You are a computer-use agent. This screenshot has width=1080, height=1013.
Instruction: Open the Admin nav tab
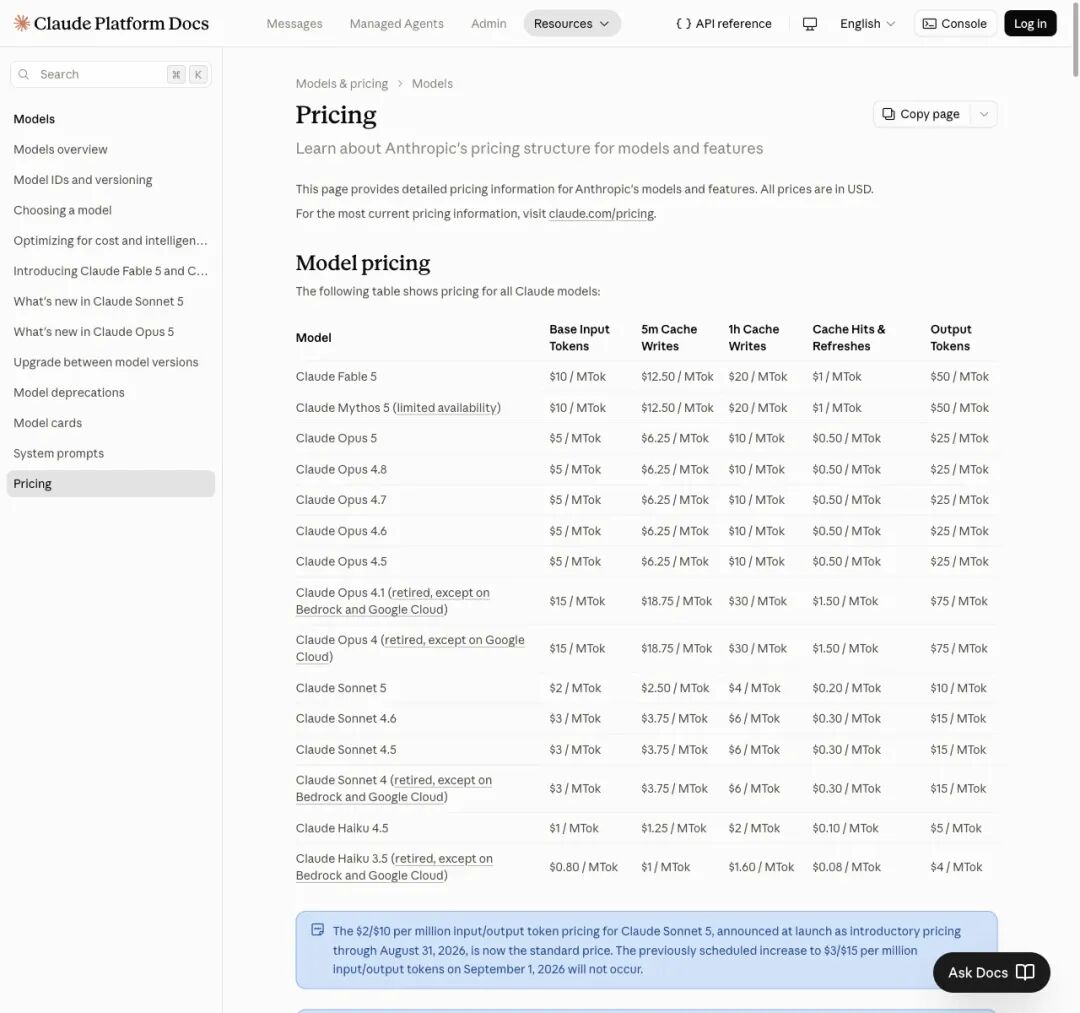[x=488, y=23]
